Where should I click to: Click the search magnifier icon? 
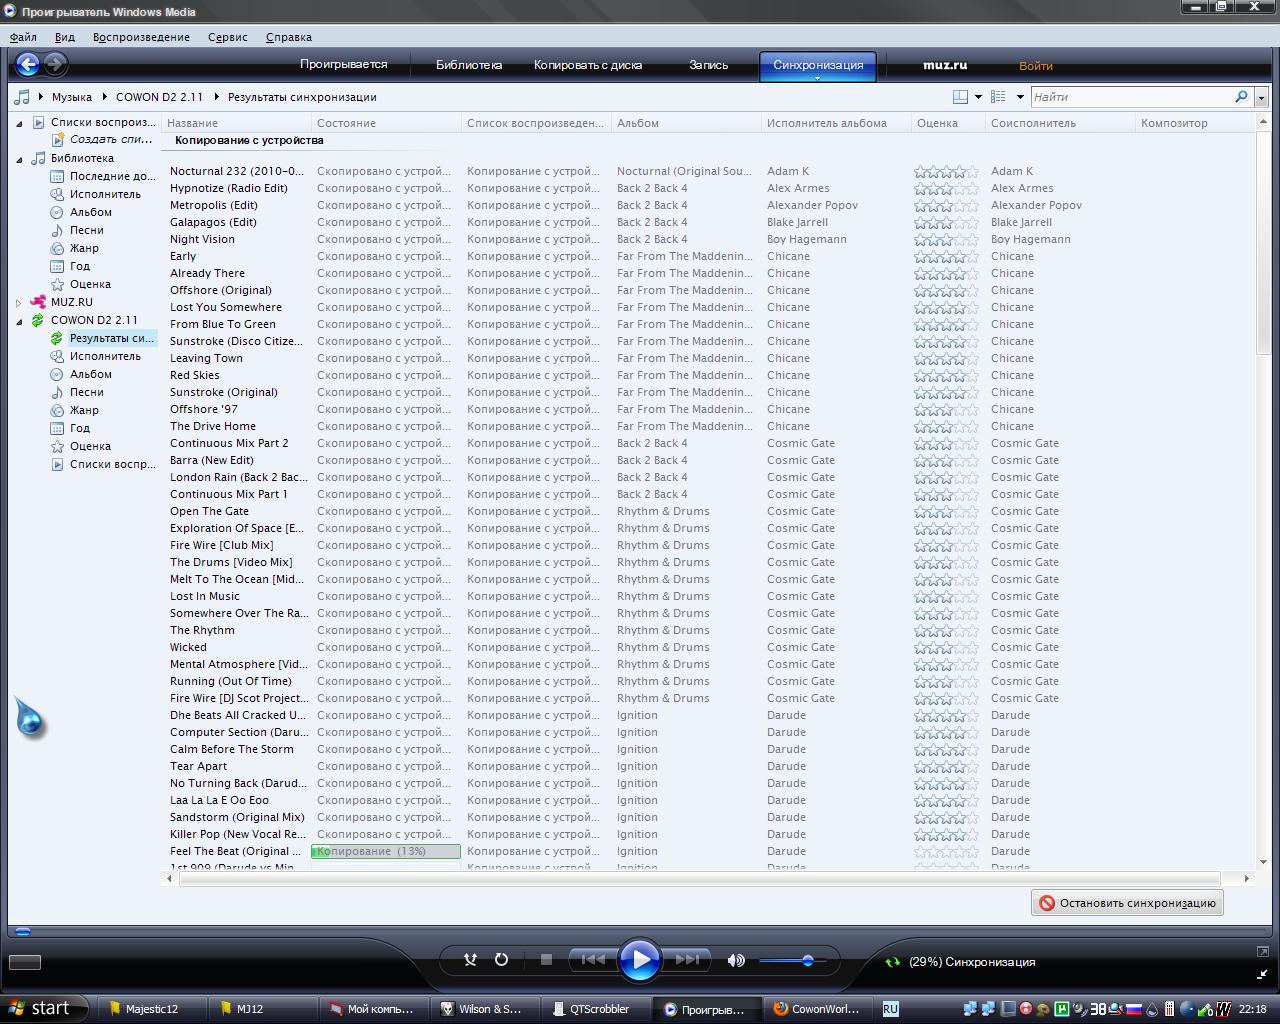(1241, 97)
